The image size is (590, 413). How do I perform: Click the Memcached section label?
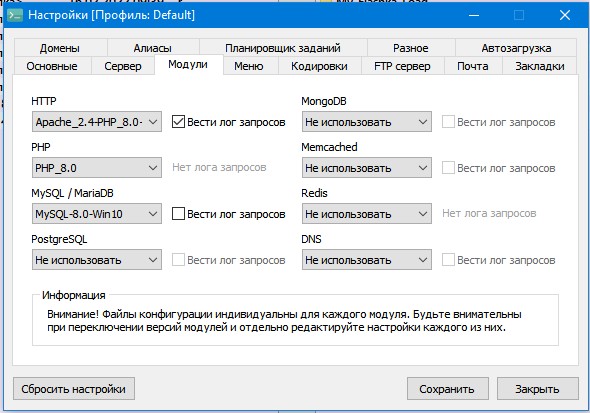[x=329, y=147]
